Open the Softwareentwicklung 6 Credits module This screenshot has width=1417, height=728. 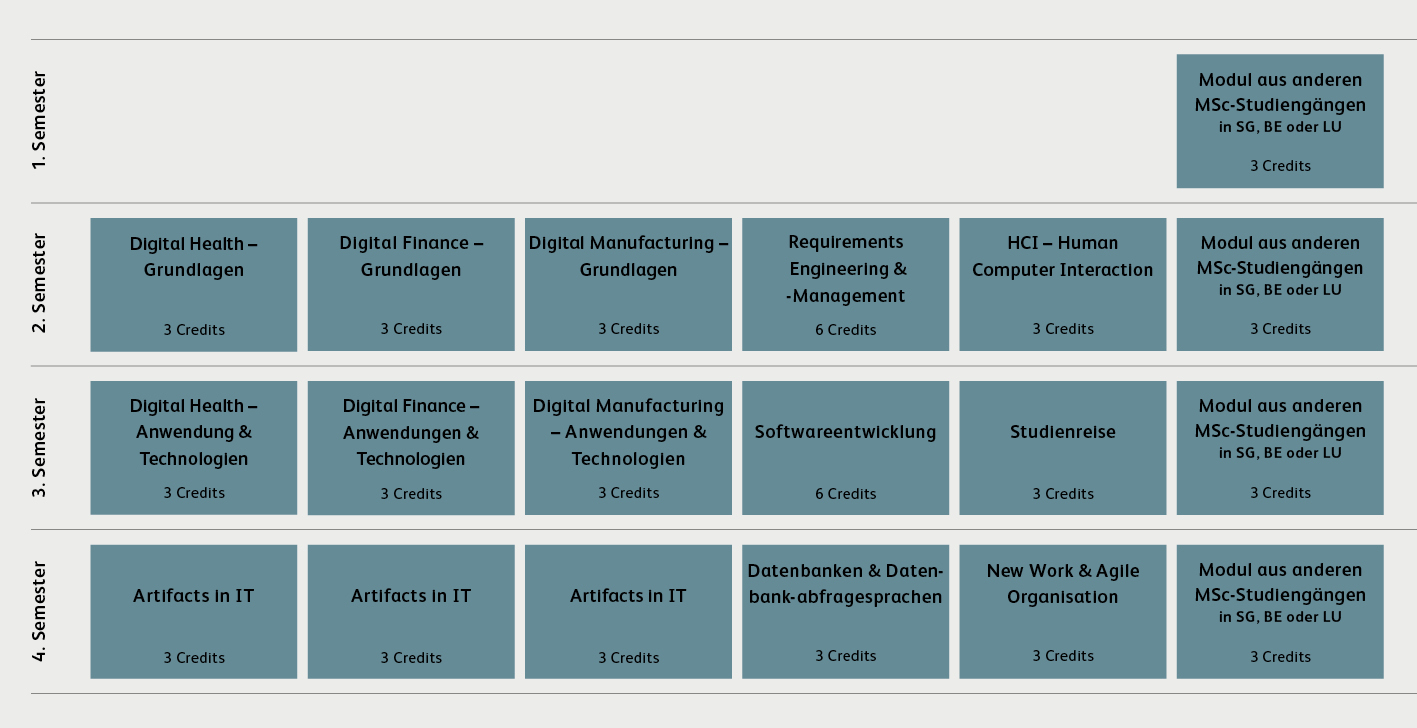point(845,447)
